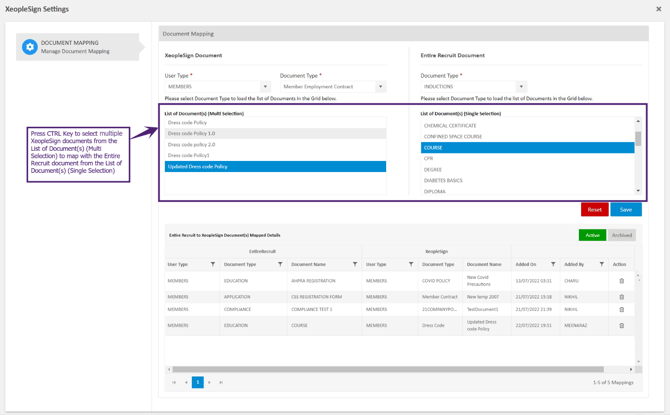Click the grid horizontal scrollbar thumb
Image resolution: width=670 pixels, height=415 pixels.
click(388, 369)
